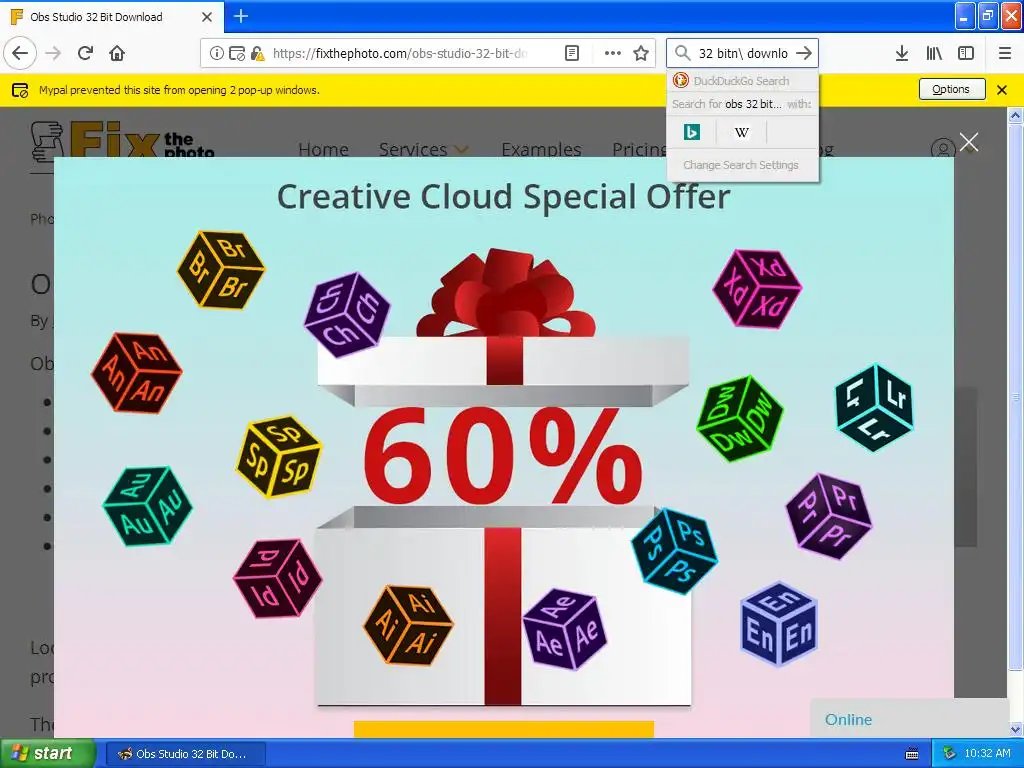Click the search box with 32 bit text
Image resolution: width=1024 pixels, height=768 pixels.
tap(743, 54)
